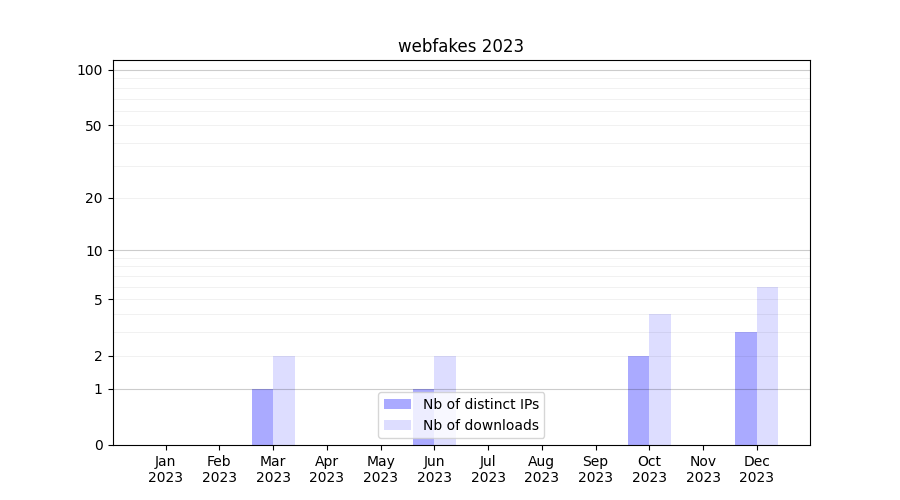This screenshot has height=500, width=900.
Task: Select the tallest December downloads bar
Action: pos(767,366)
